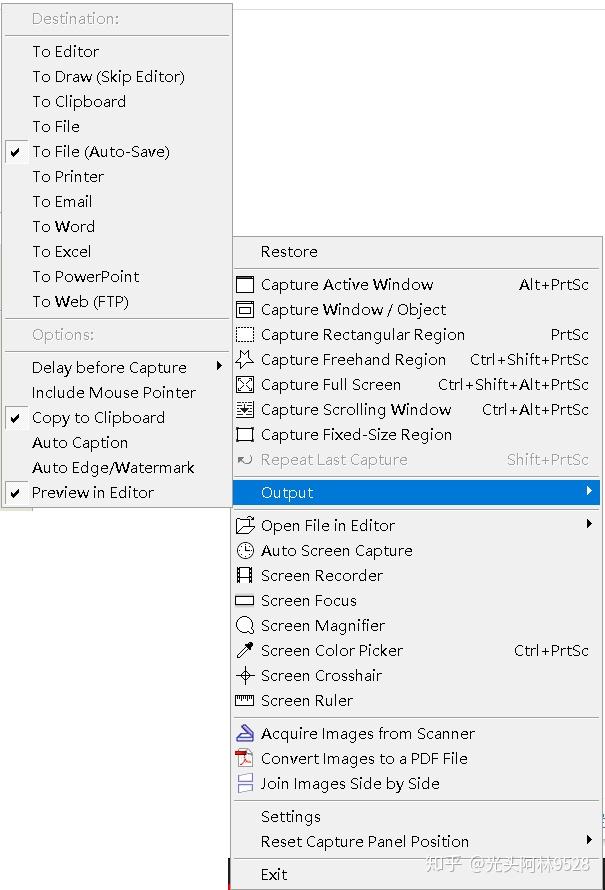This screenshot has height=890, width=605.
Task: Turn off Preview in Editor
Action: pyautogui.click(x=92, y=493)
